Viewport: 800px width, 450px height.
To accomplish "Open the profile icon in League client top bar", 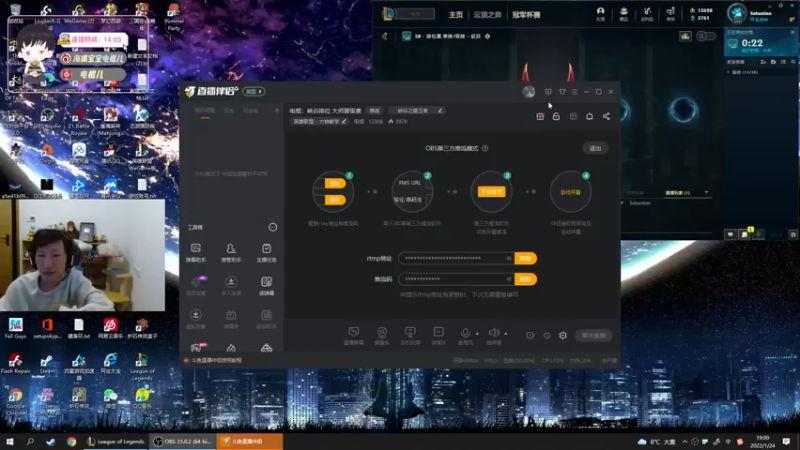I will click(601, 14).
